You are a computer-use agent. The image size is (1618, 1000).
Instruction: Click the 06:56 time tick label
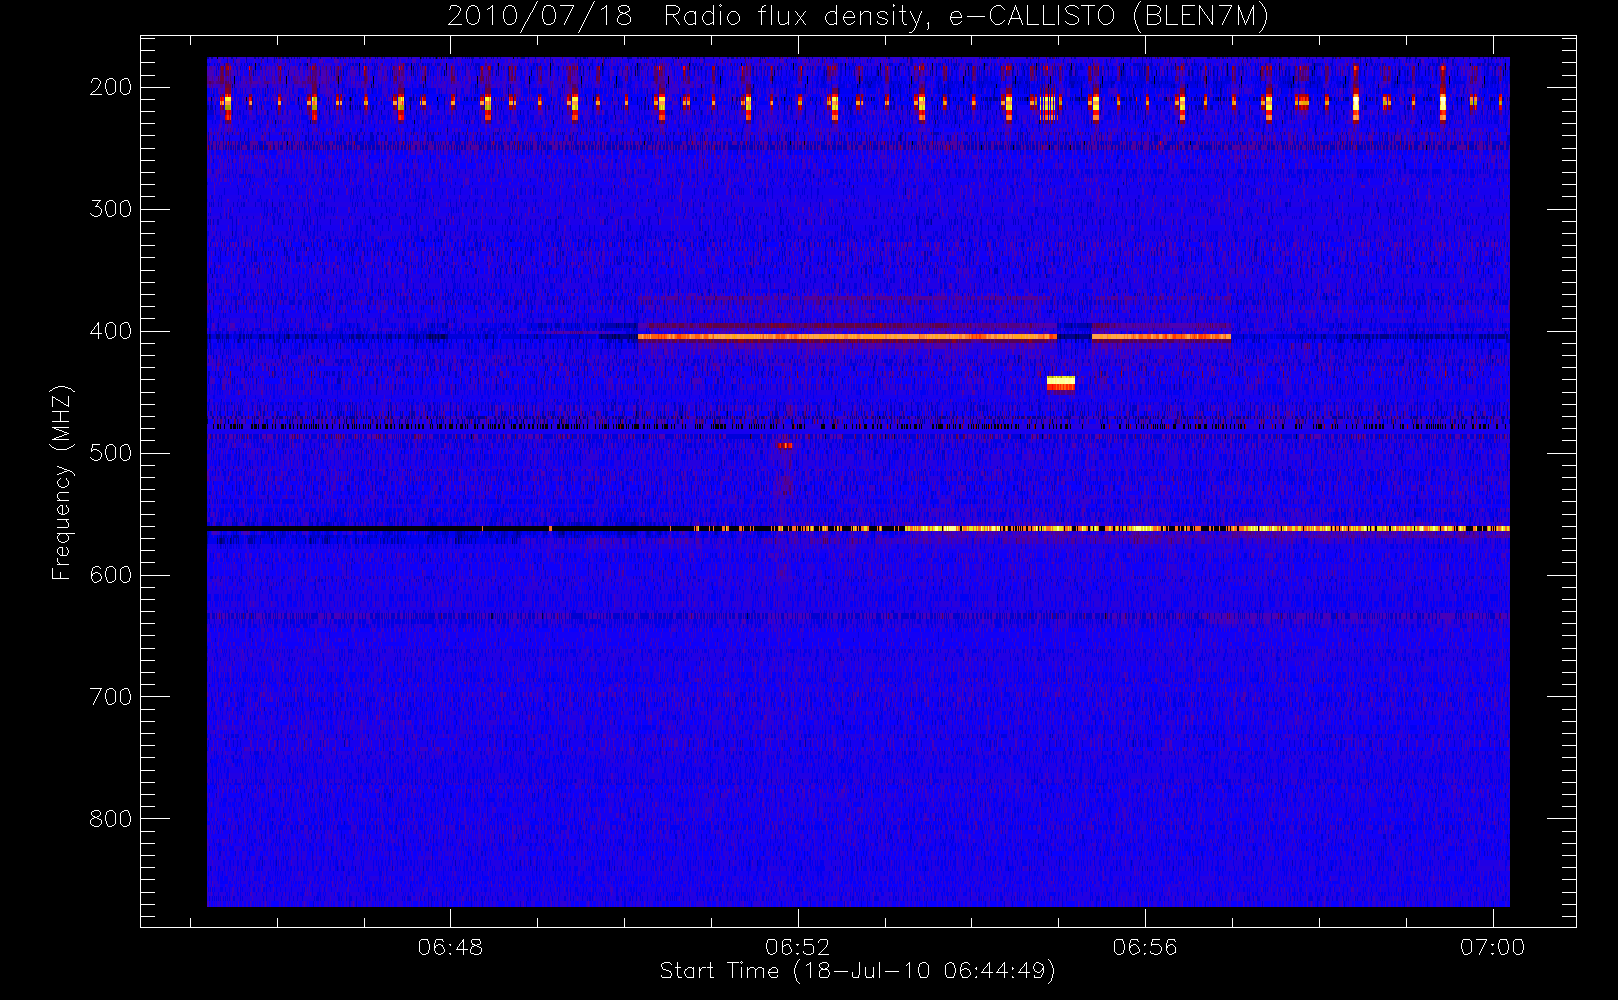tap(1145, 946)
